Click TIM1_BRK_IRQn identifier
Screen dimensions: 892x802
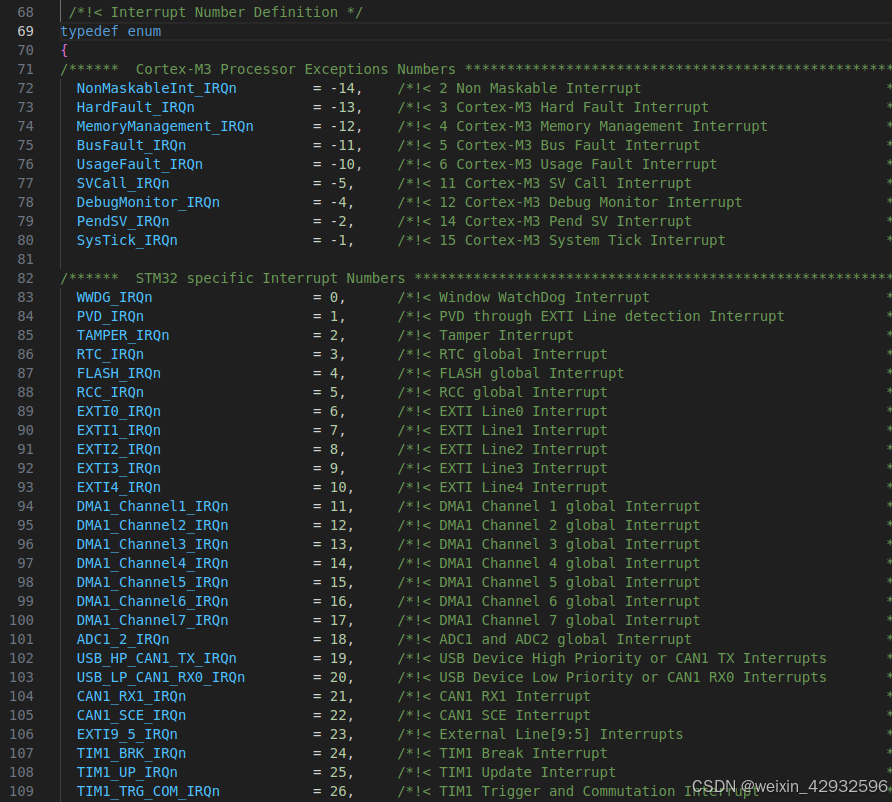(131, 753)
